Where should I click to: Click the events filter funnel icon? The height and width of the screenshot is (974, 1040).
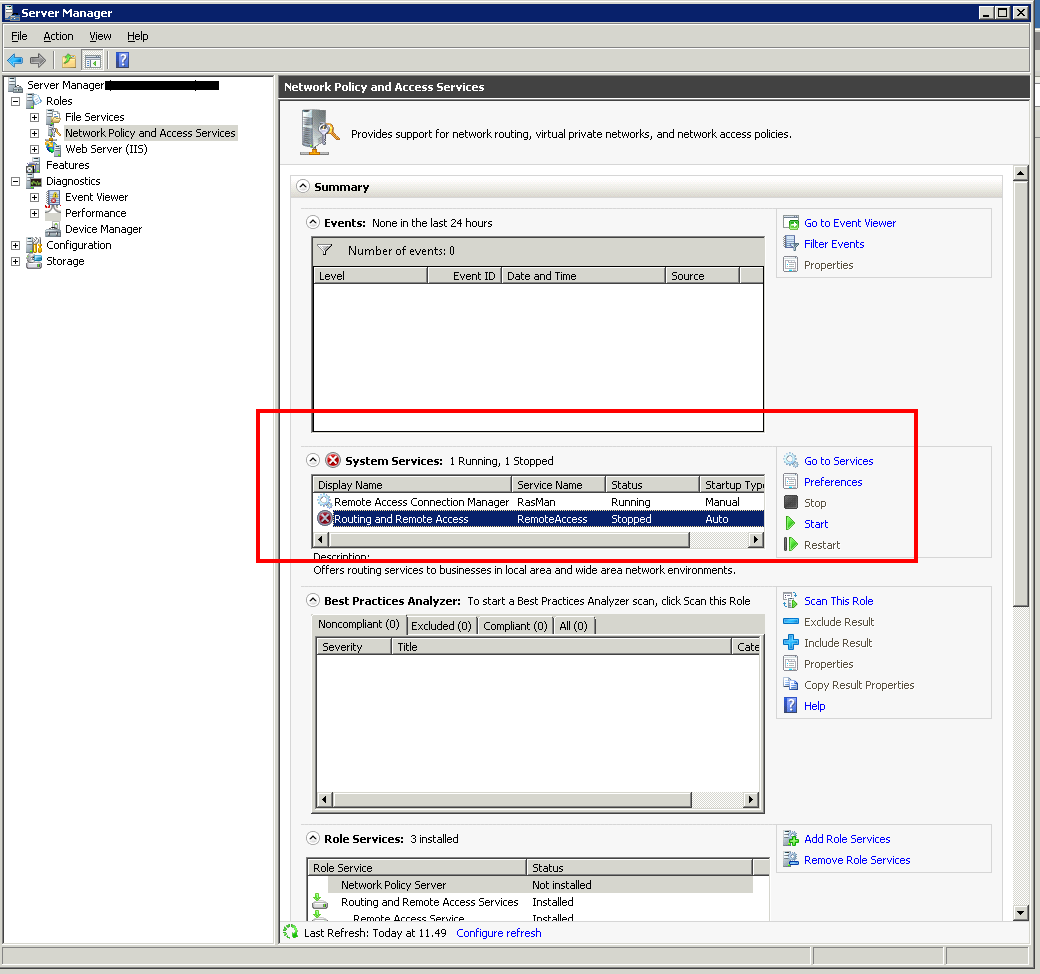(325, 251)
